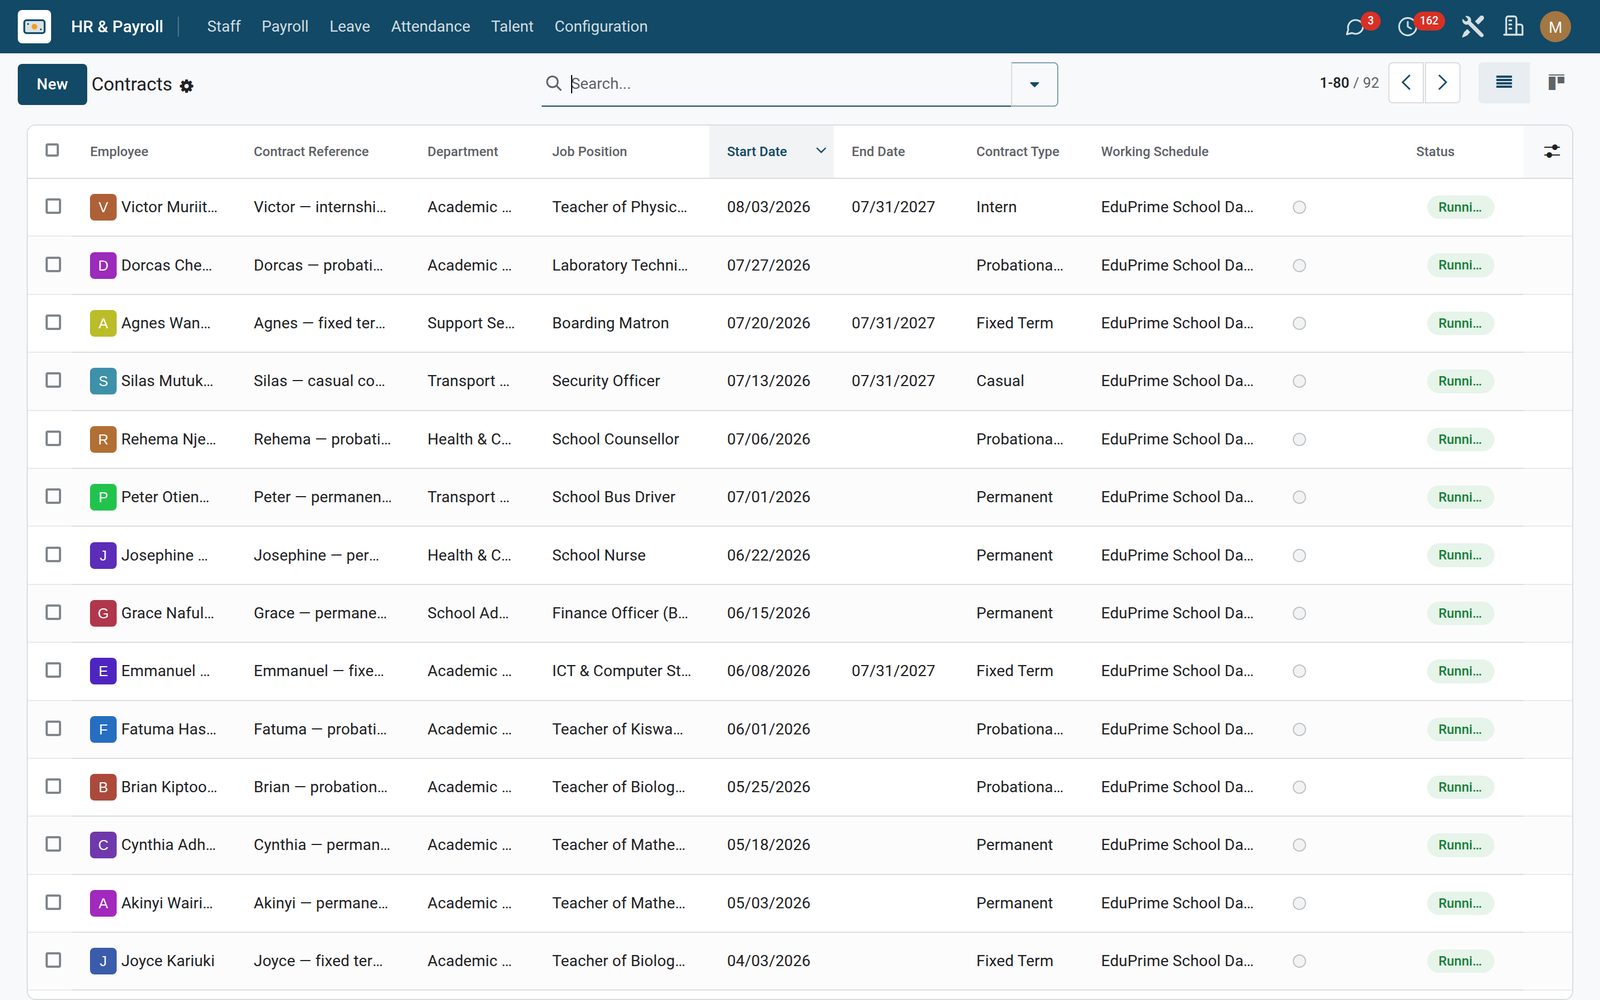Viewport: 1600px width, 1000px height.
Task: Select Joyce Kariuki row checkbox
Action: point(53,960)
